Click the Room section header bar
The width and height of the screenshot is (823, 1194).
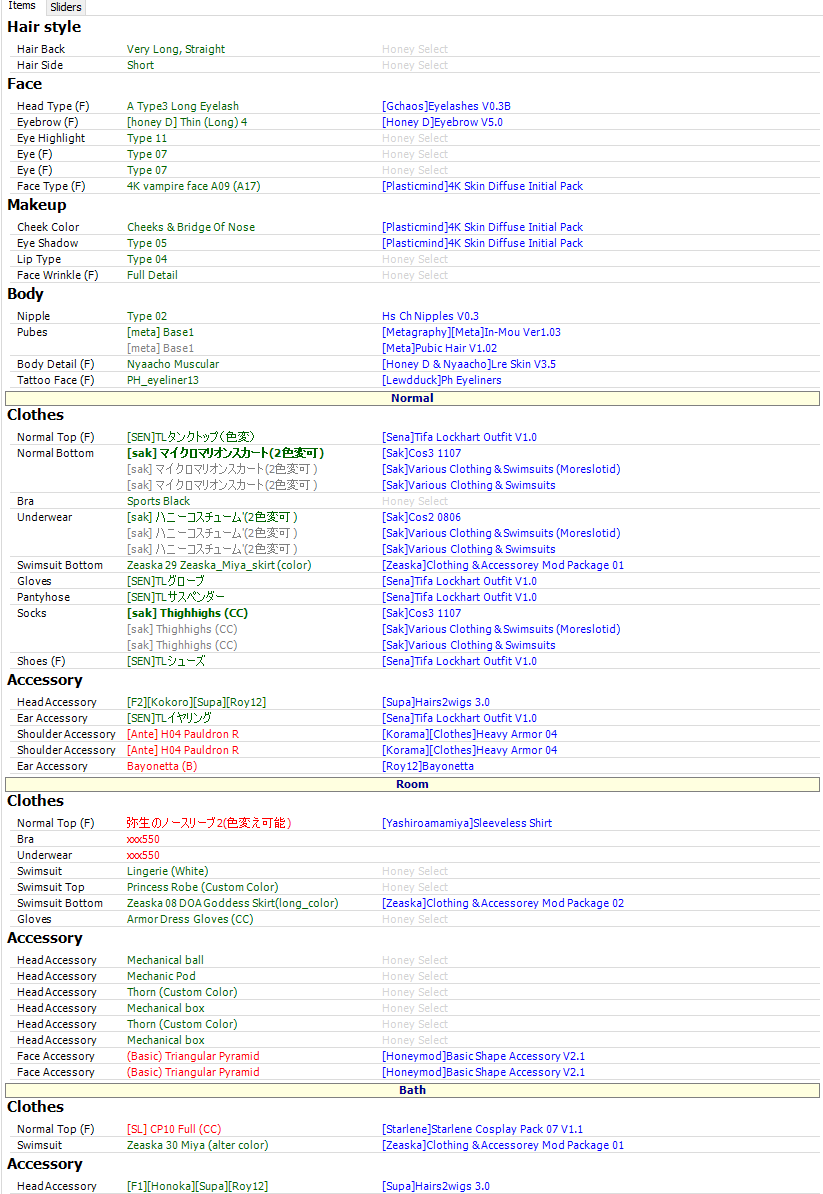pyautogui.click(x=412, y=784)
